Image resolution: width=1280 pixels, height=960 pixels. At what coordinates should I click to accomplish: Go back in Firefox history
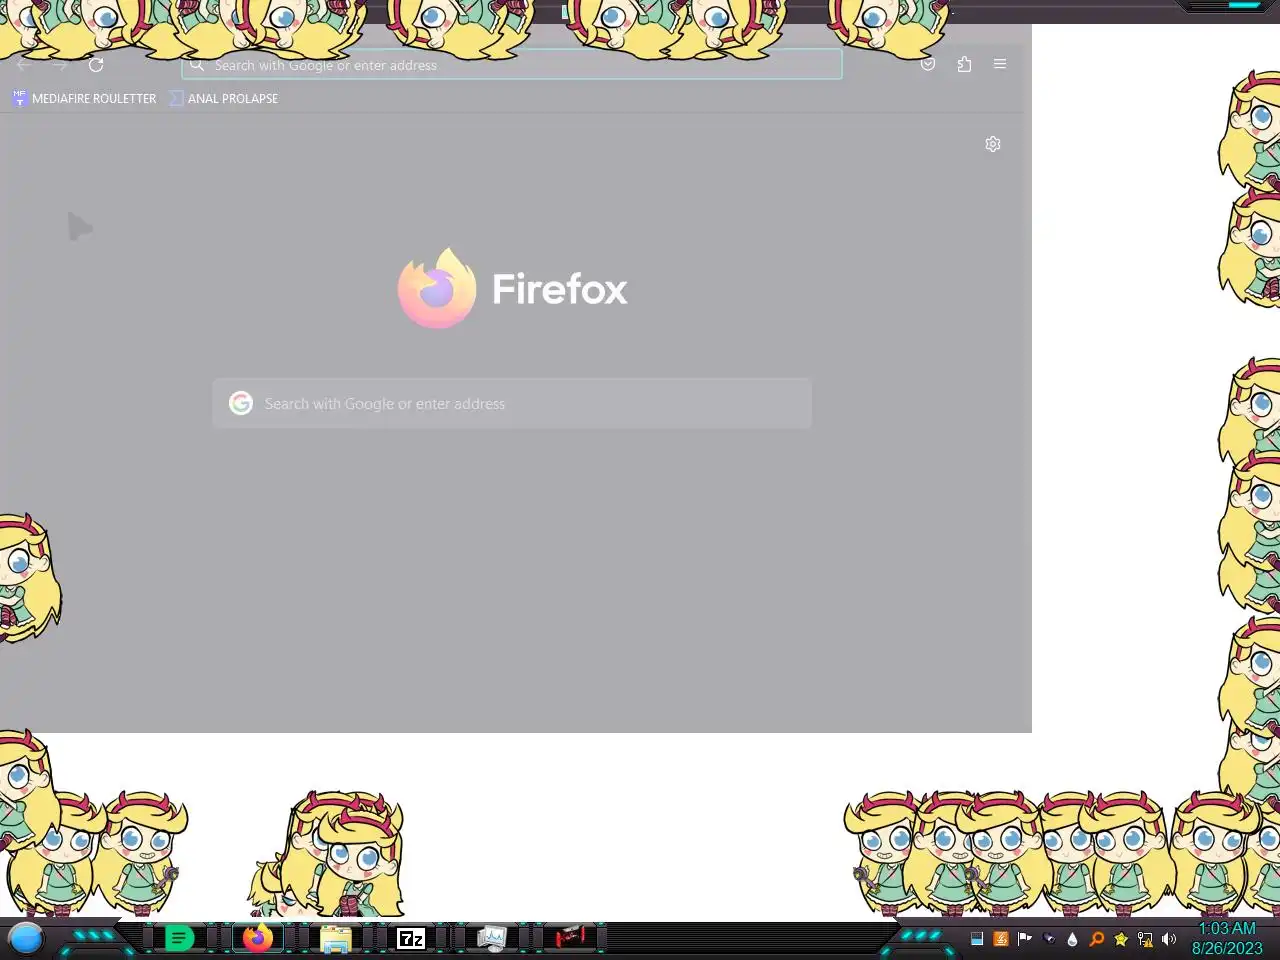pos(24,65)
